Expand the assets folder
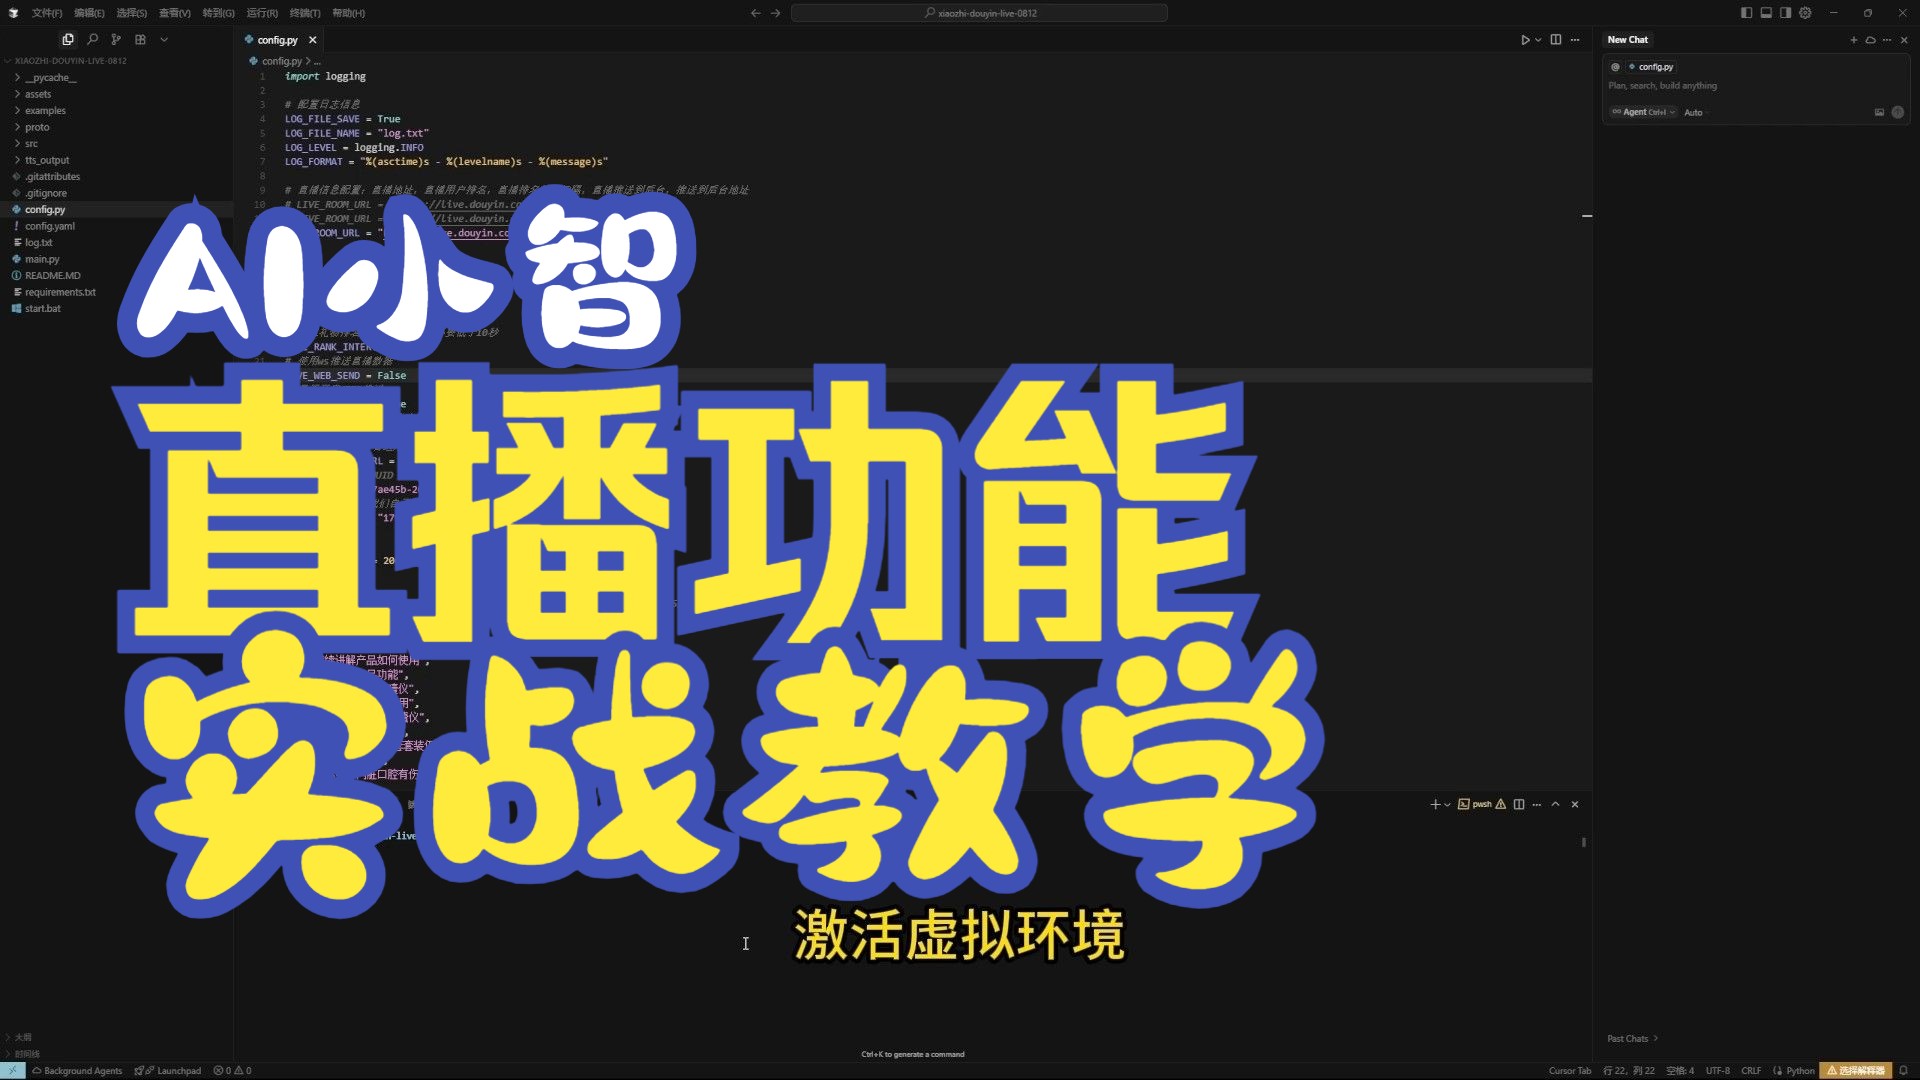The height and width of the screenshot is (1080, 1920). (x=38, y=94)
